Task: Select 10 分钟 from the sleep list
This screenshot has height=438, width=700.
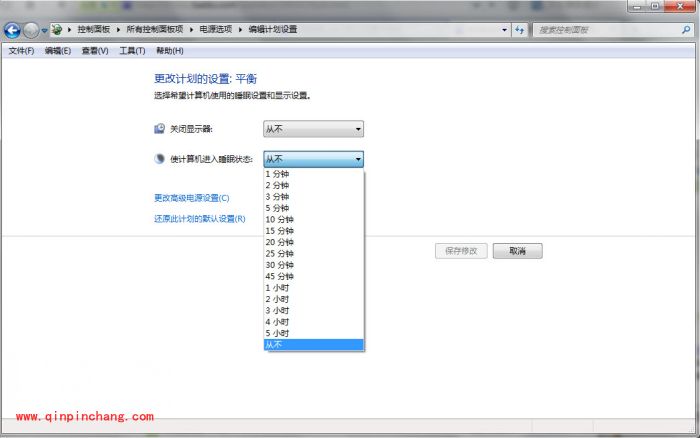Action: pyautogui.click(x=314, y=219)
